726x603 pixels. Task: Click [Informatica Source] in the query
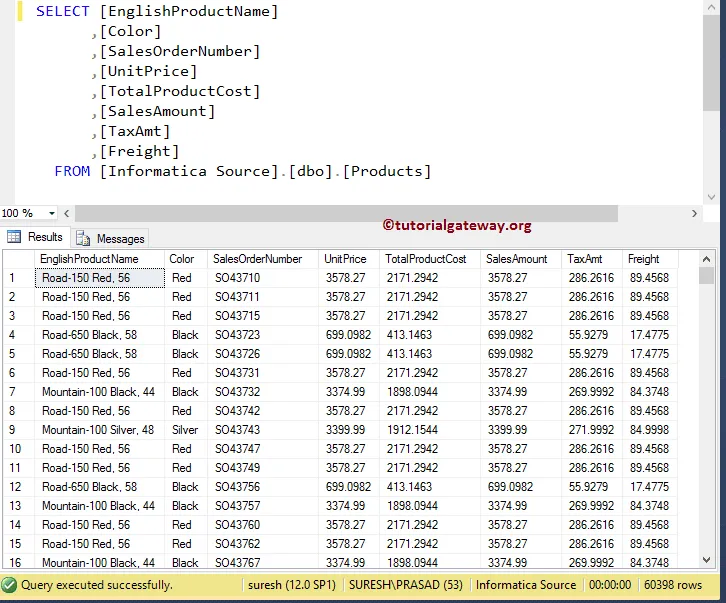click(x=189, y=171)
